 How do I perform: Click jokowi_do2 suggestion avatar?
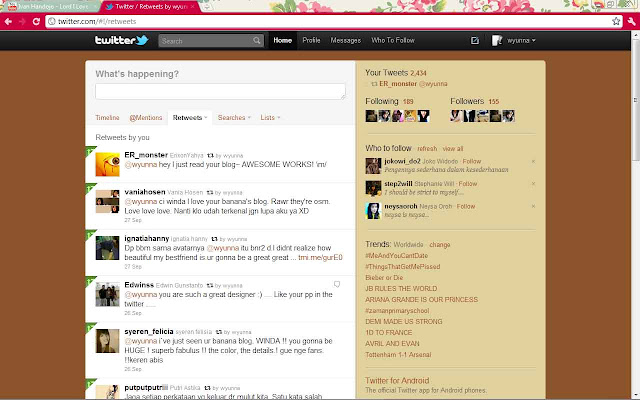pyautogui.click(x=373, y=166)
